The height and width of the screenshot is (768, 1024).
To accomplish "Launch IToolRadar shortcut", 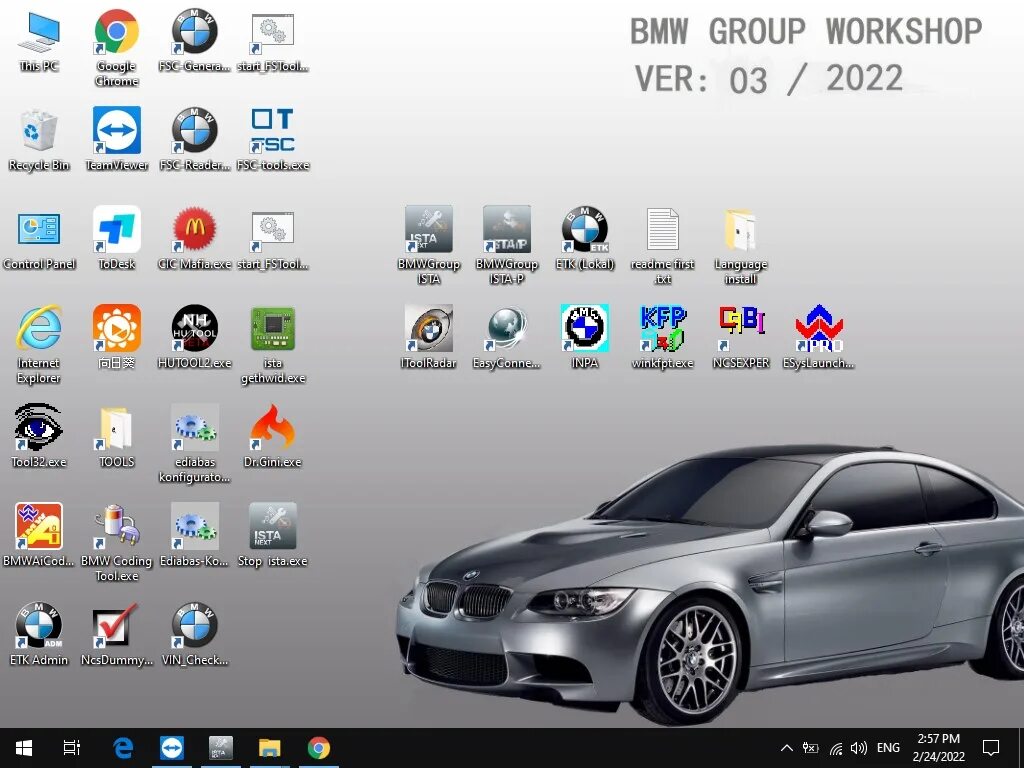I will pos(428,337).
